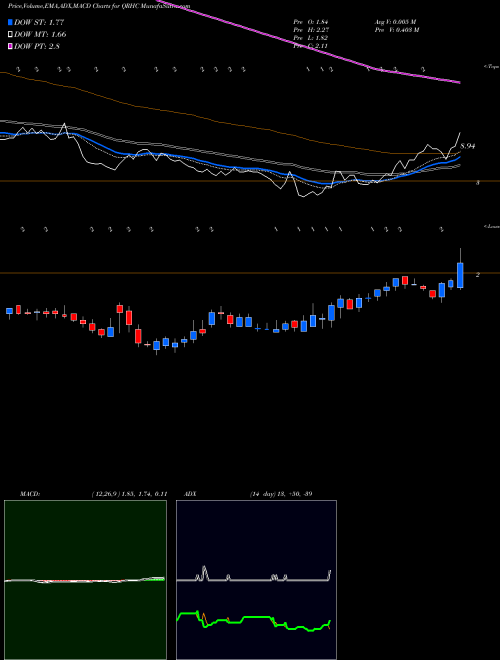500x660 pixels.
Task: Click the ADX panel heading label
Action: click(191, 494)
